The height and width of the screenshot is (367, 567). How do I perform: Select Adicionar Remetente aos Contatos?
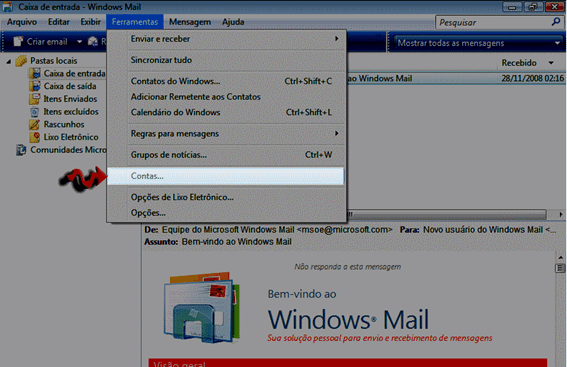click(227, 97)
